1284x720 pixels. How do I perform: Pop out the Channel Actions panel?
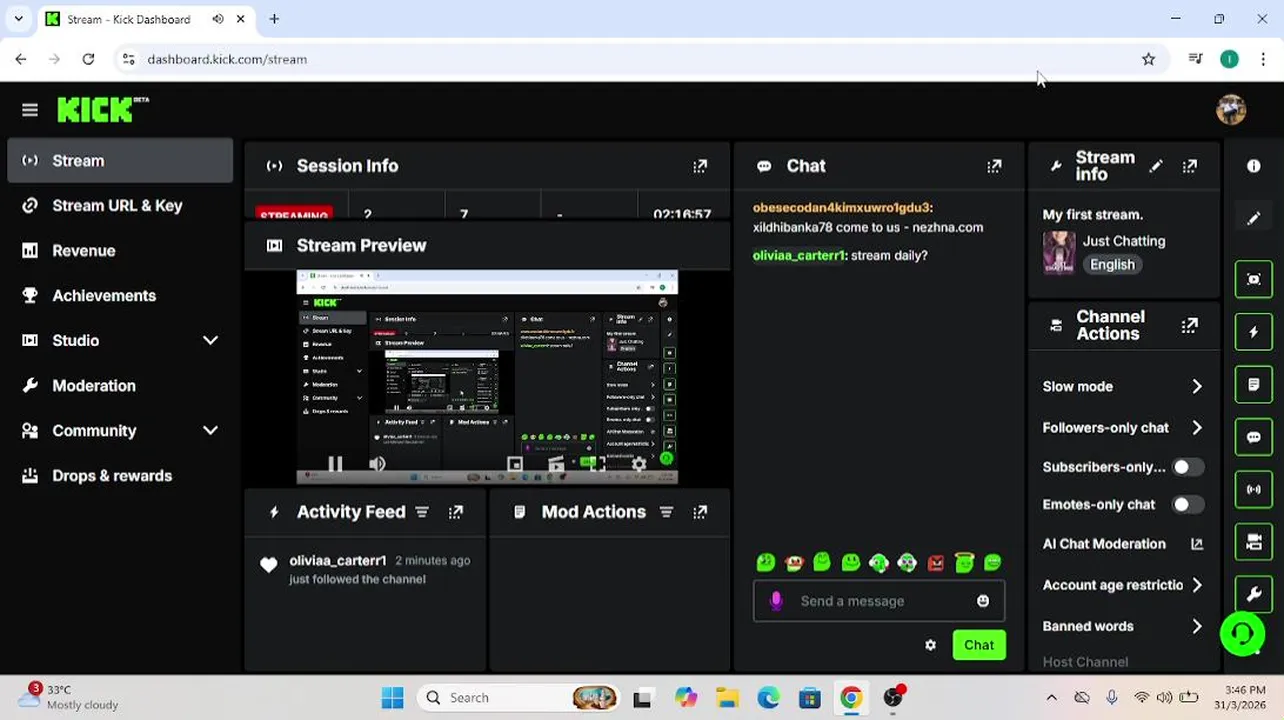pos(1190,325)
